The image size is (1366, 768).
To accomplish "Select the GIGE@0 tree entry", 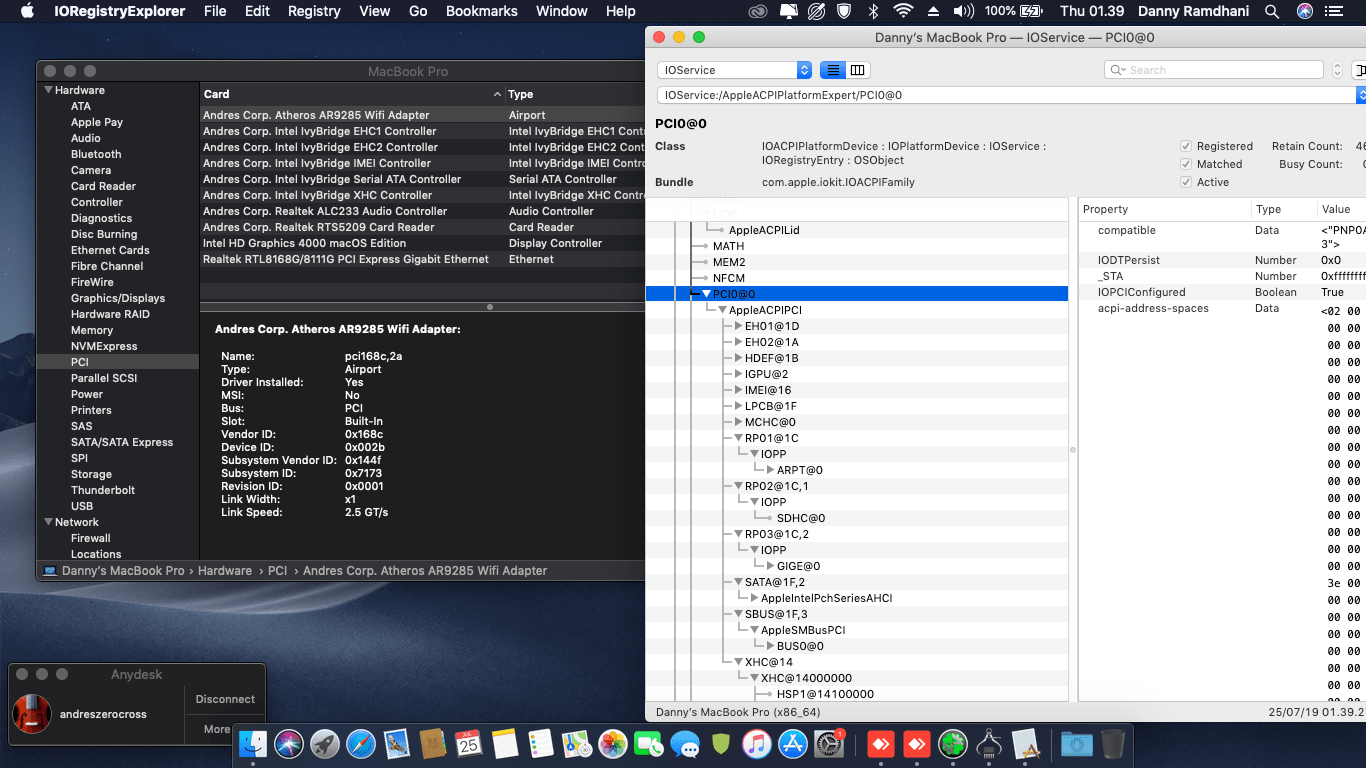I will click(x=798, y=566).
